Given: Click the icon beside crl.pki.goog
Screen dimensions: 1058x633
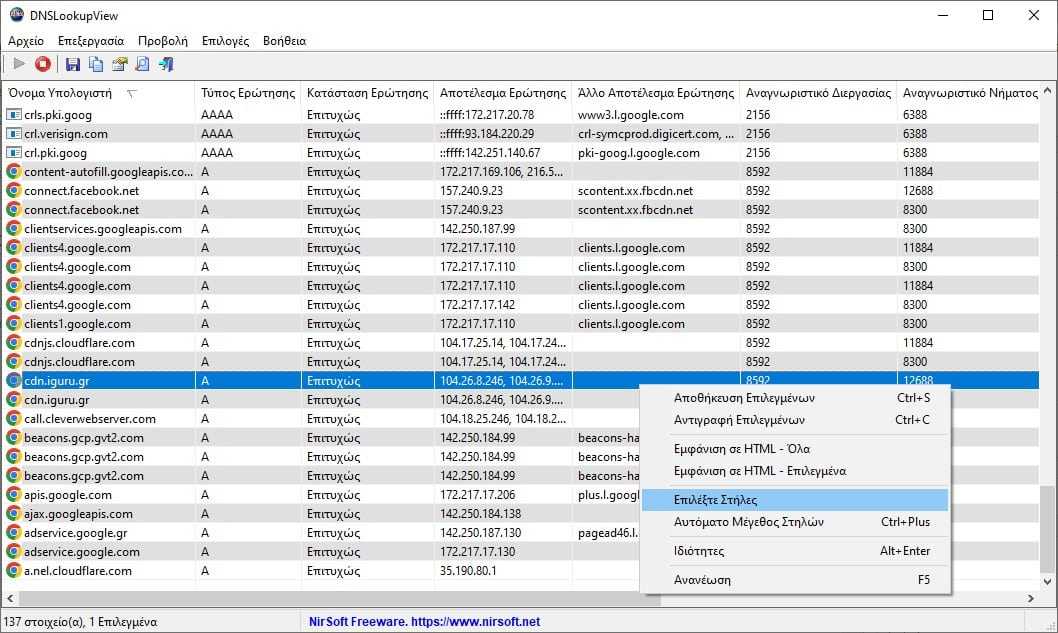Looking at the screenshot, I should click(13, 153).
